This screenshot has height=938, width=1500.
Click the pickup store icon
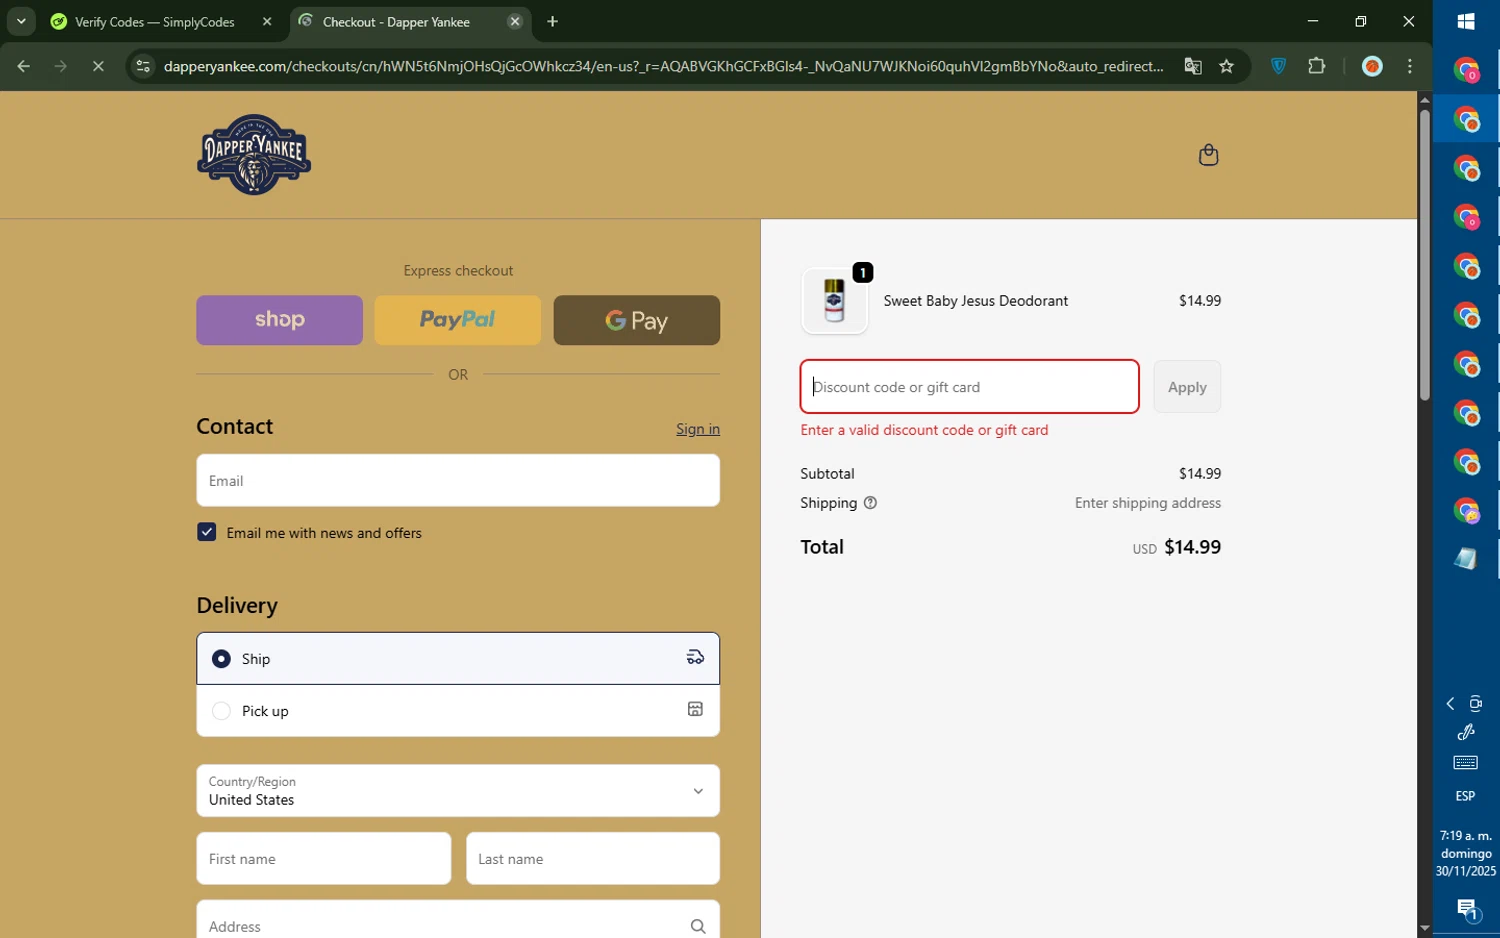pyautogui.click(x=695, y=710)
